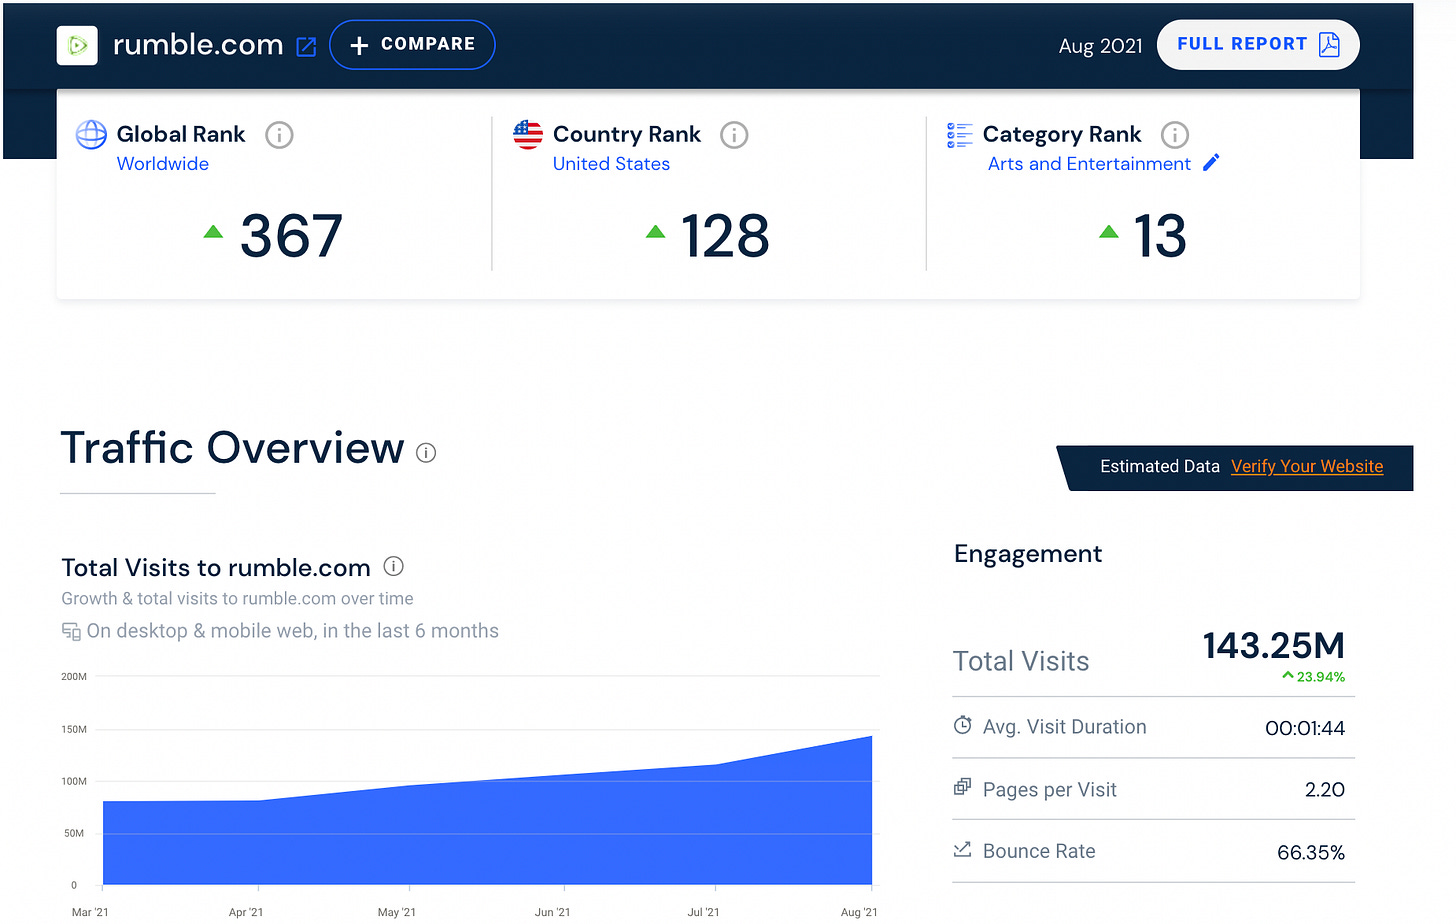Click the Estimated Data label
This screenshot has height=924, width=1456.
tap(1159, 466)
